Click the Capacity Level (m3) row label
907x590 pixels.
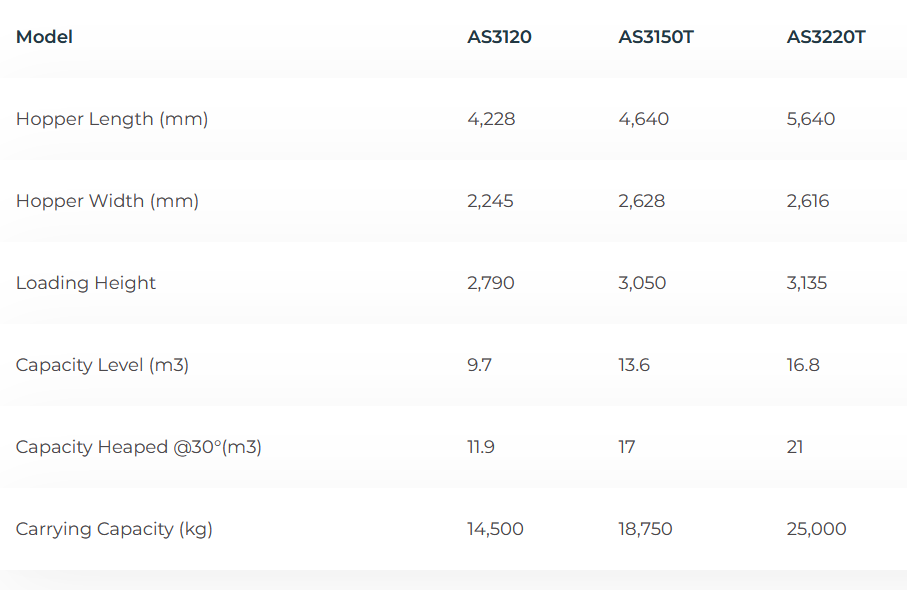(102, 365)
